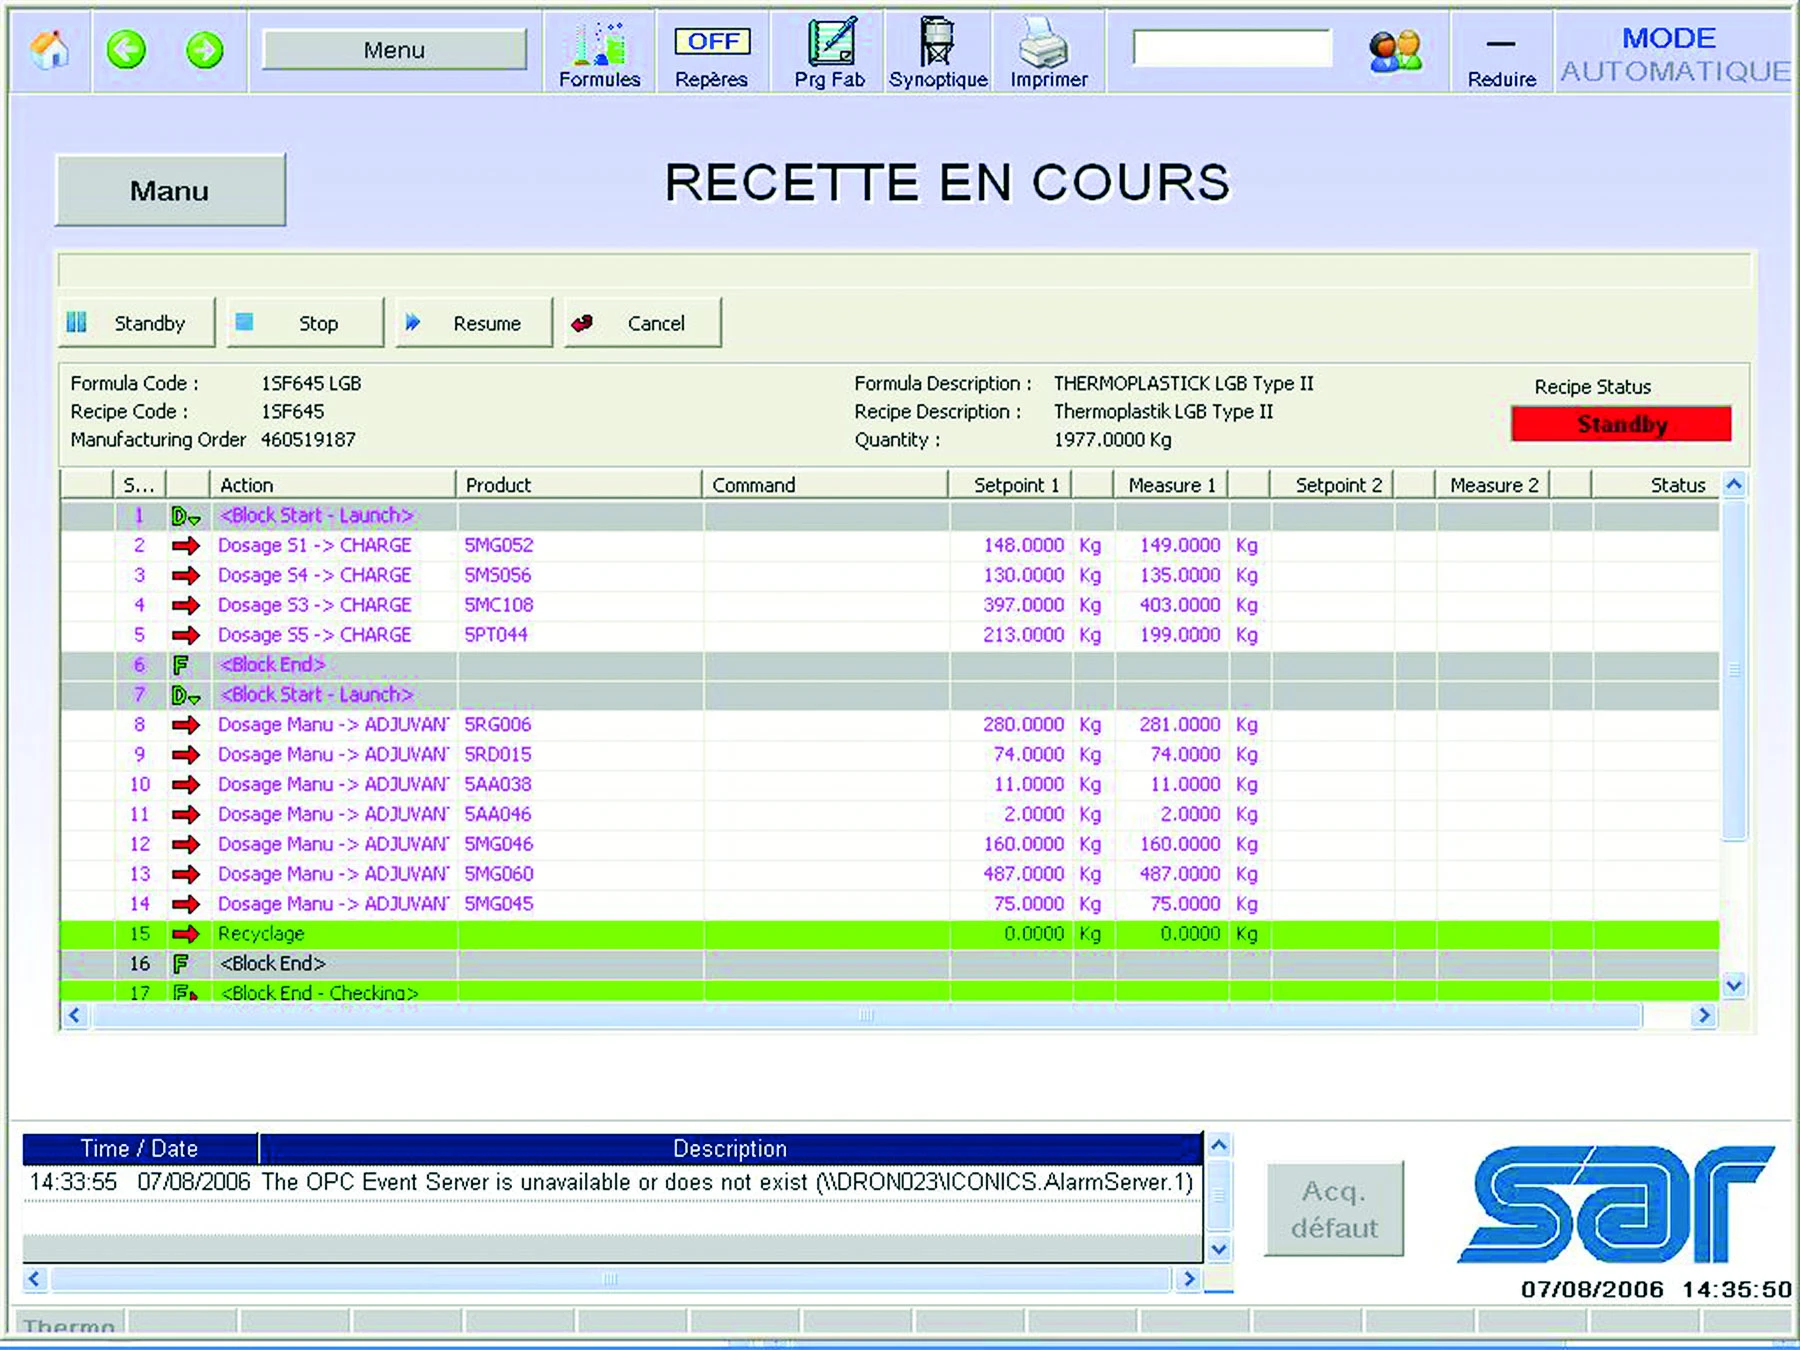Open the Formules screen
The height and width of the screenshot is (1350, 1800).
598,50
